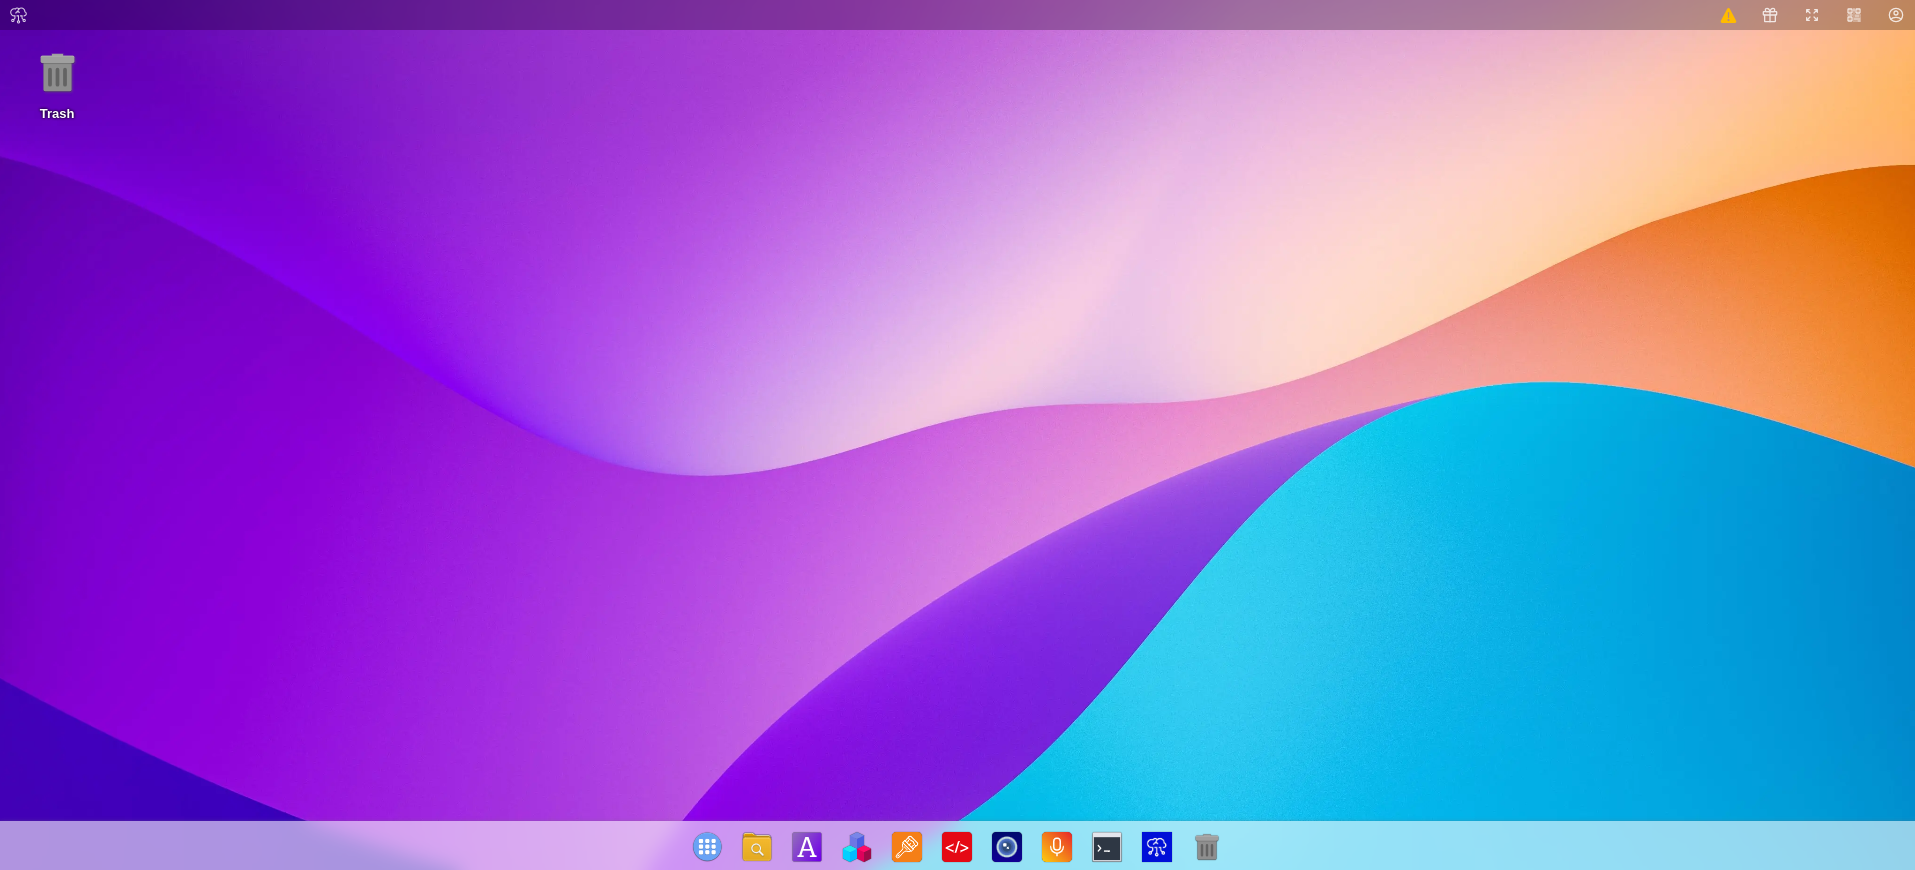Launch the colored cubes app in the dock

[857, 847]
